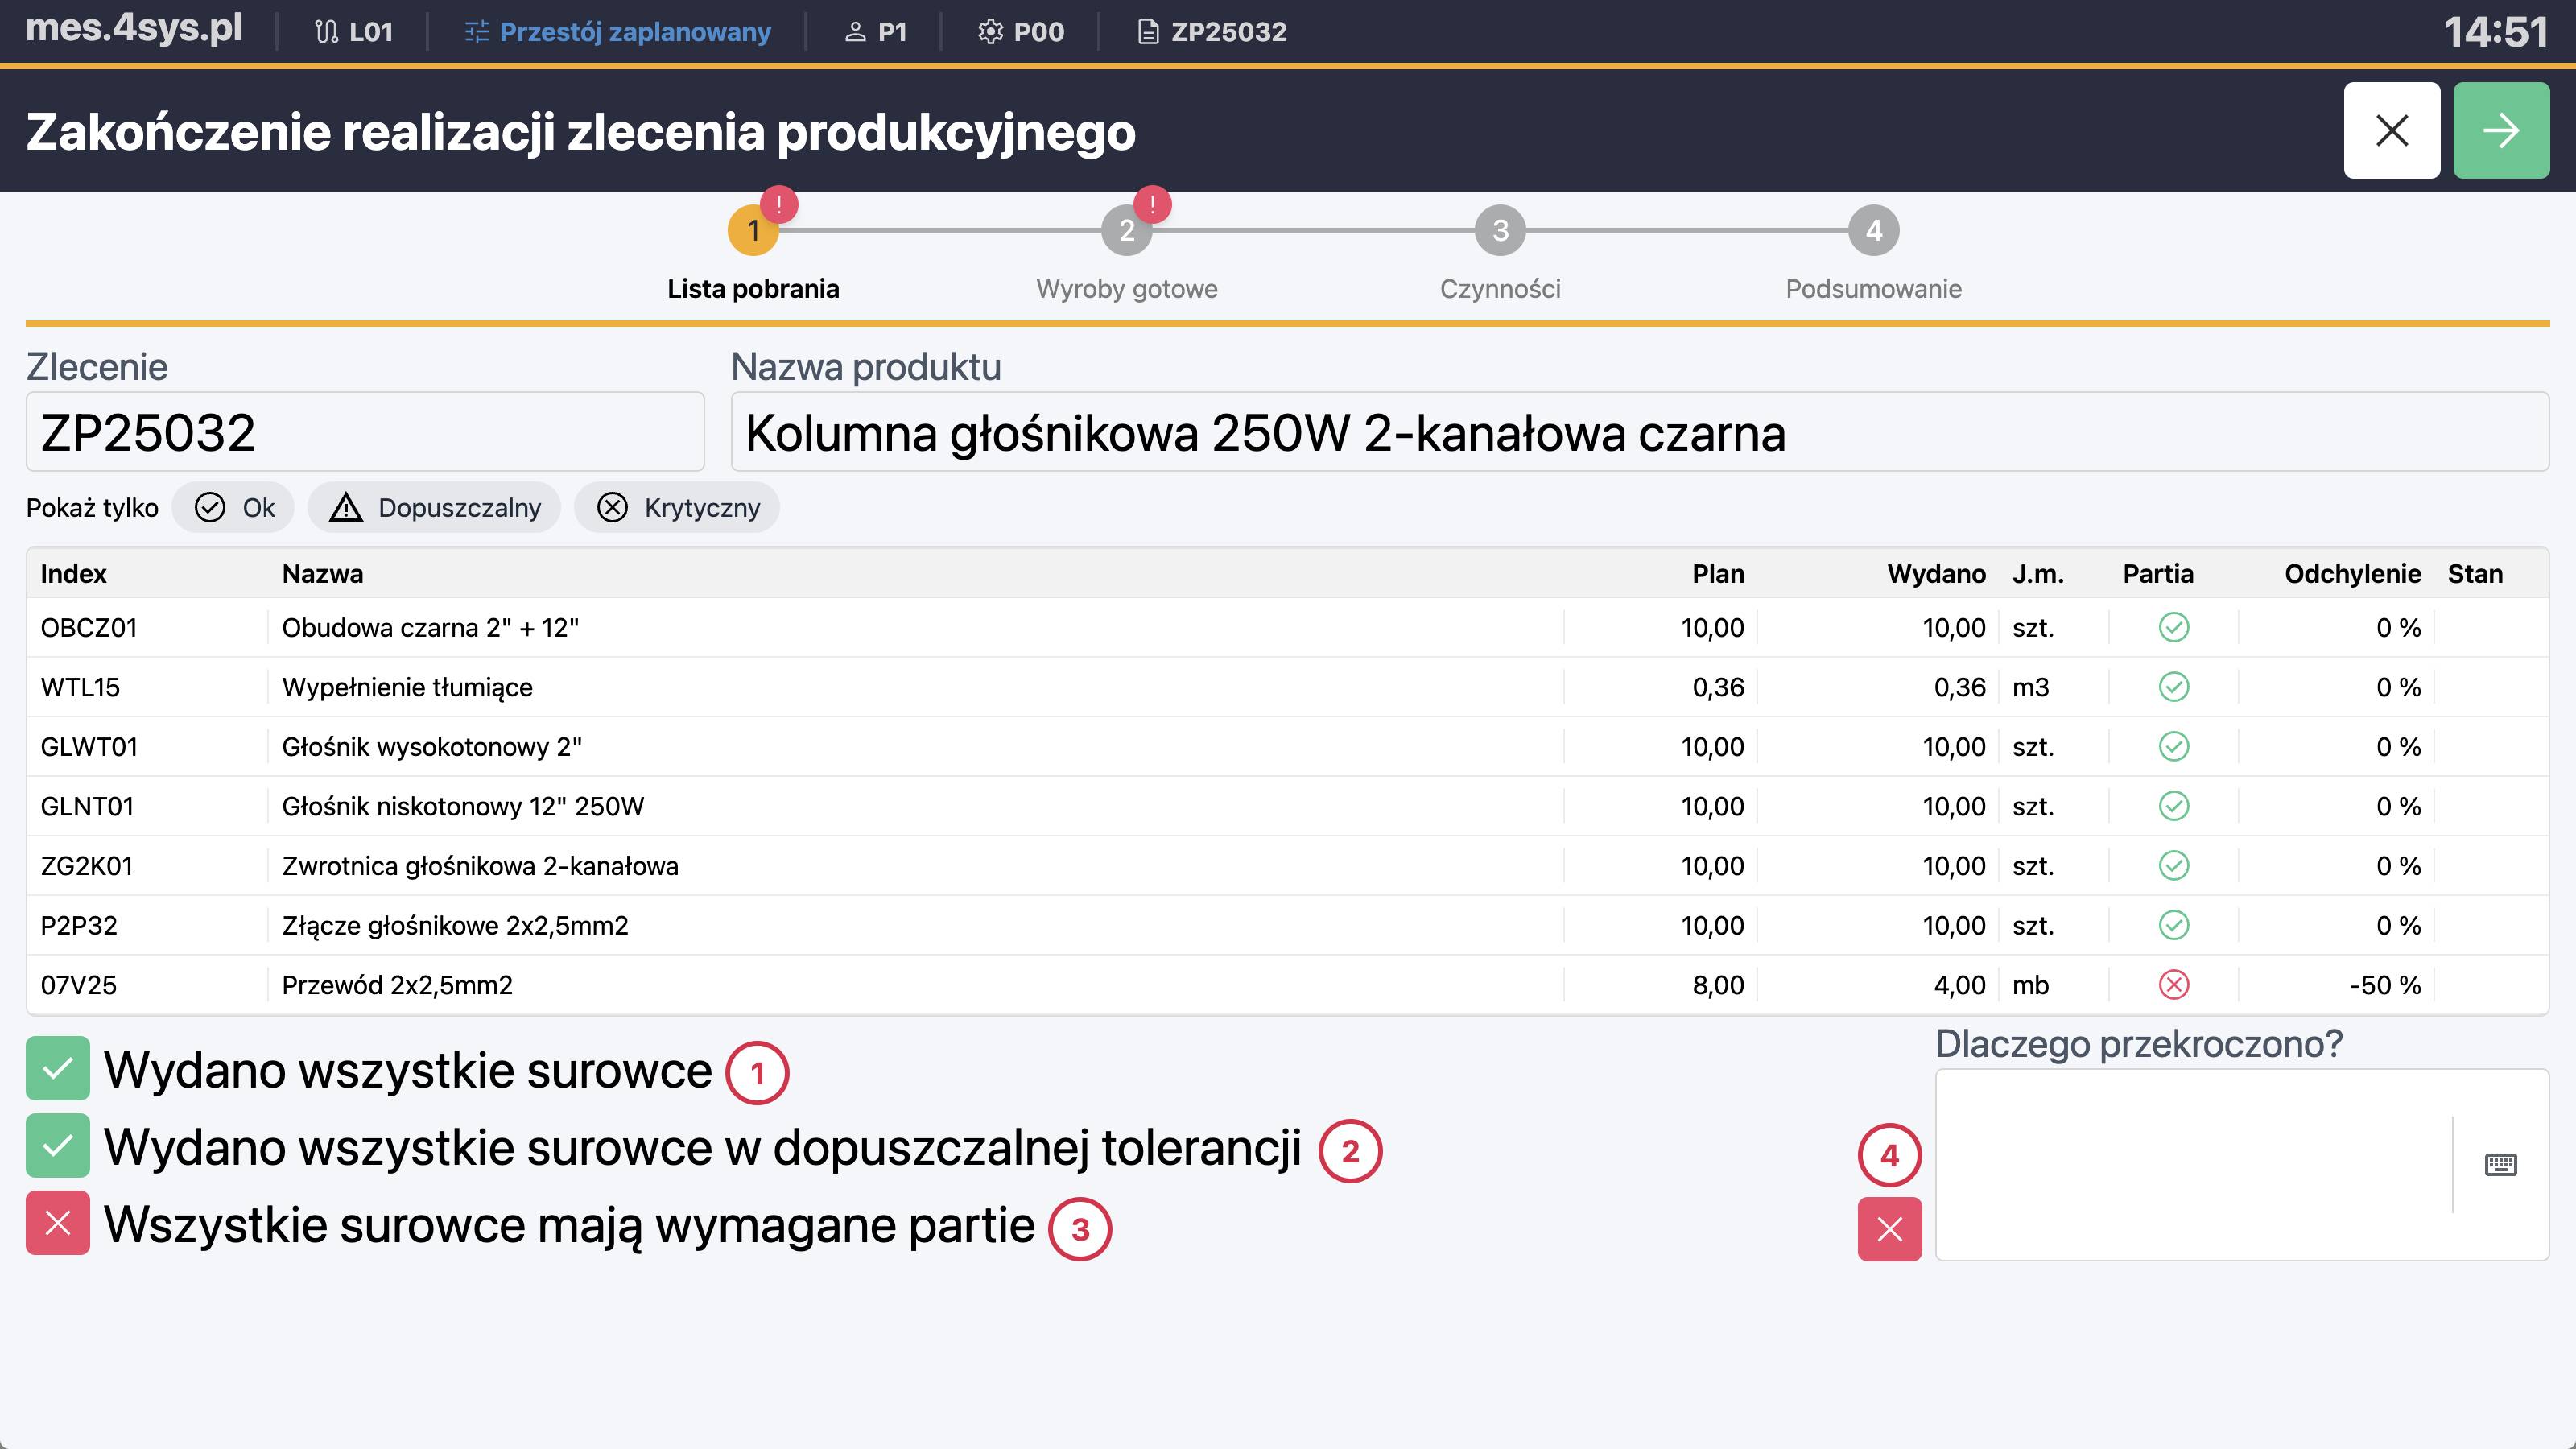Click the ZP25032 document icon in the top bar
Viewport: 2576px width, 1449px height.
(x=1148, y=31)
